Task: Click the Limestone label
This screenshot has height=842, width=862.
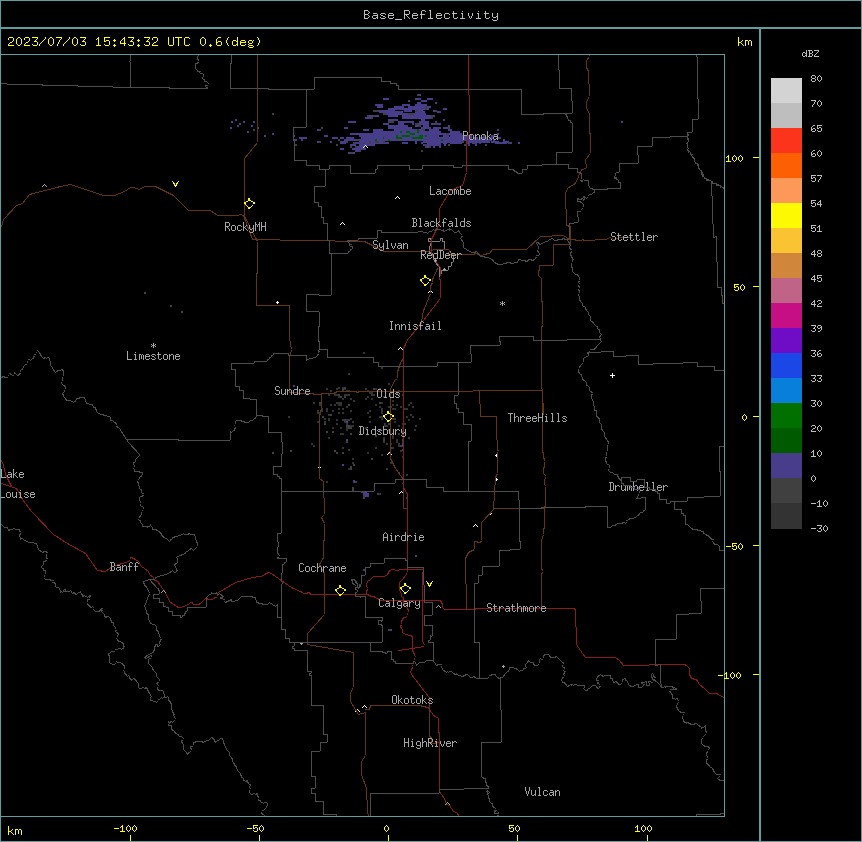Action: click(x=153, y=356)
